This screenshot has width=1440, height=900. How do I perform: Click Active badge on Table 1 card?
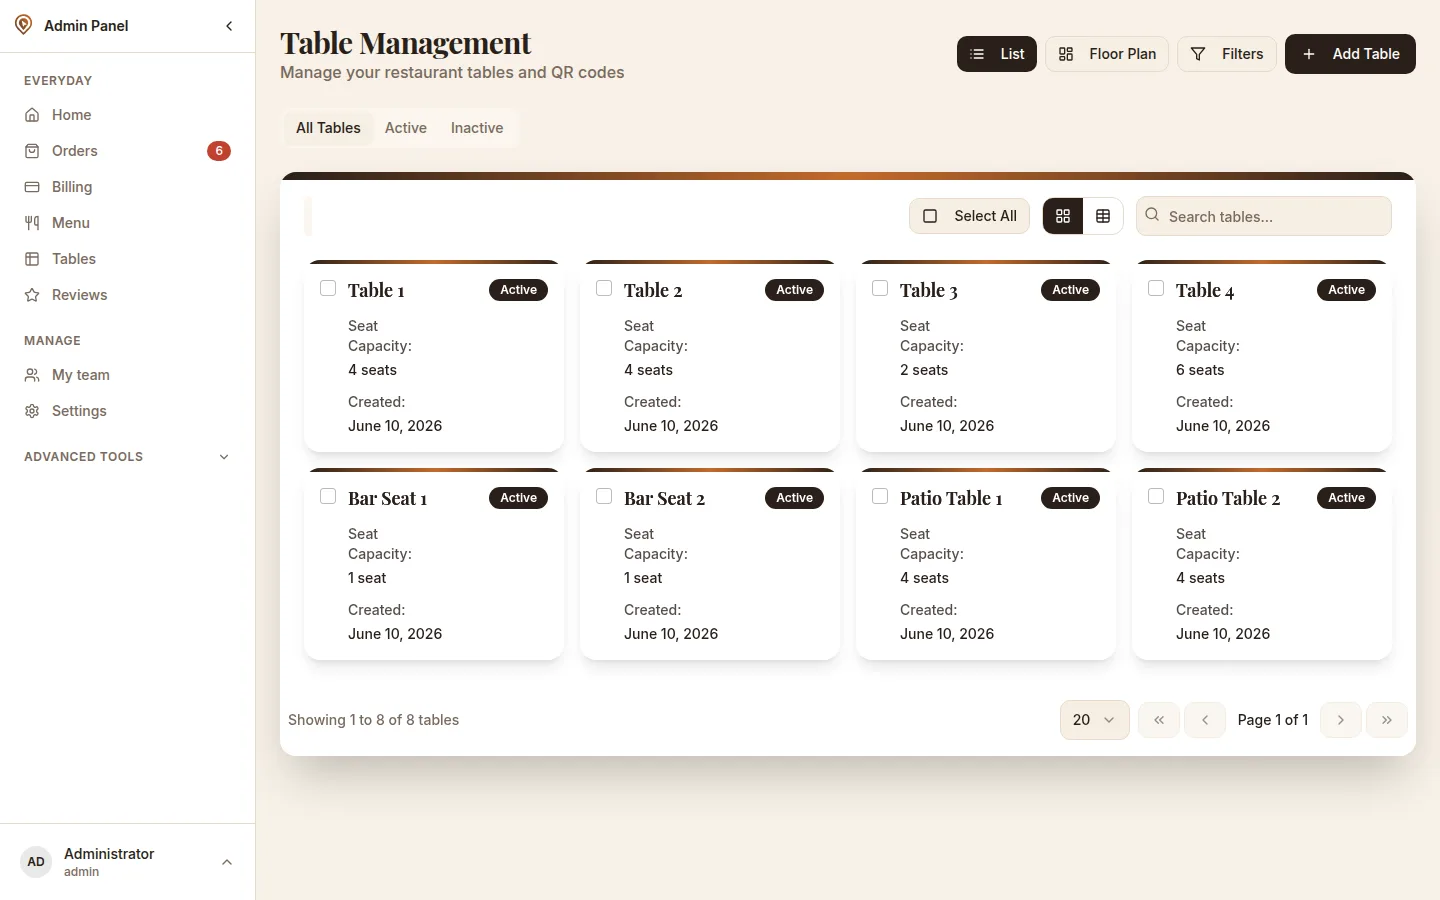pos(519,290)
